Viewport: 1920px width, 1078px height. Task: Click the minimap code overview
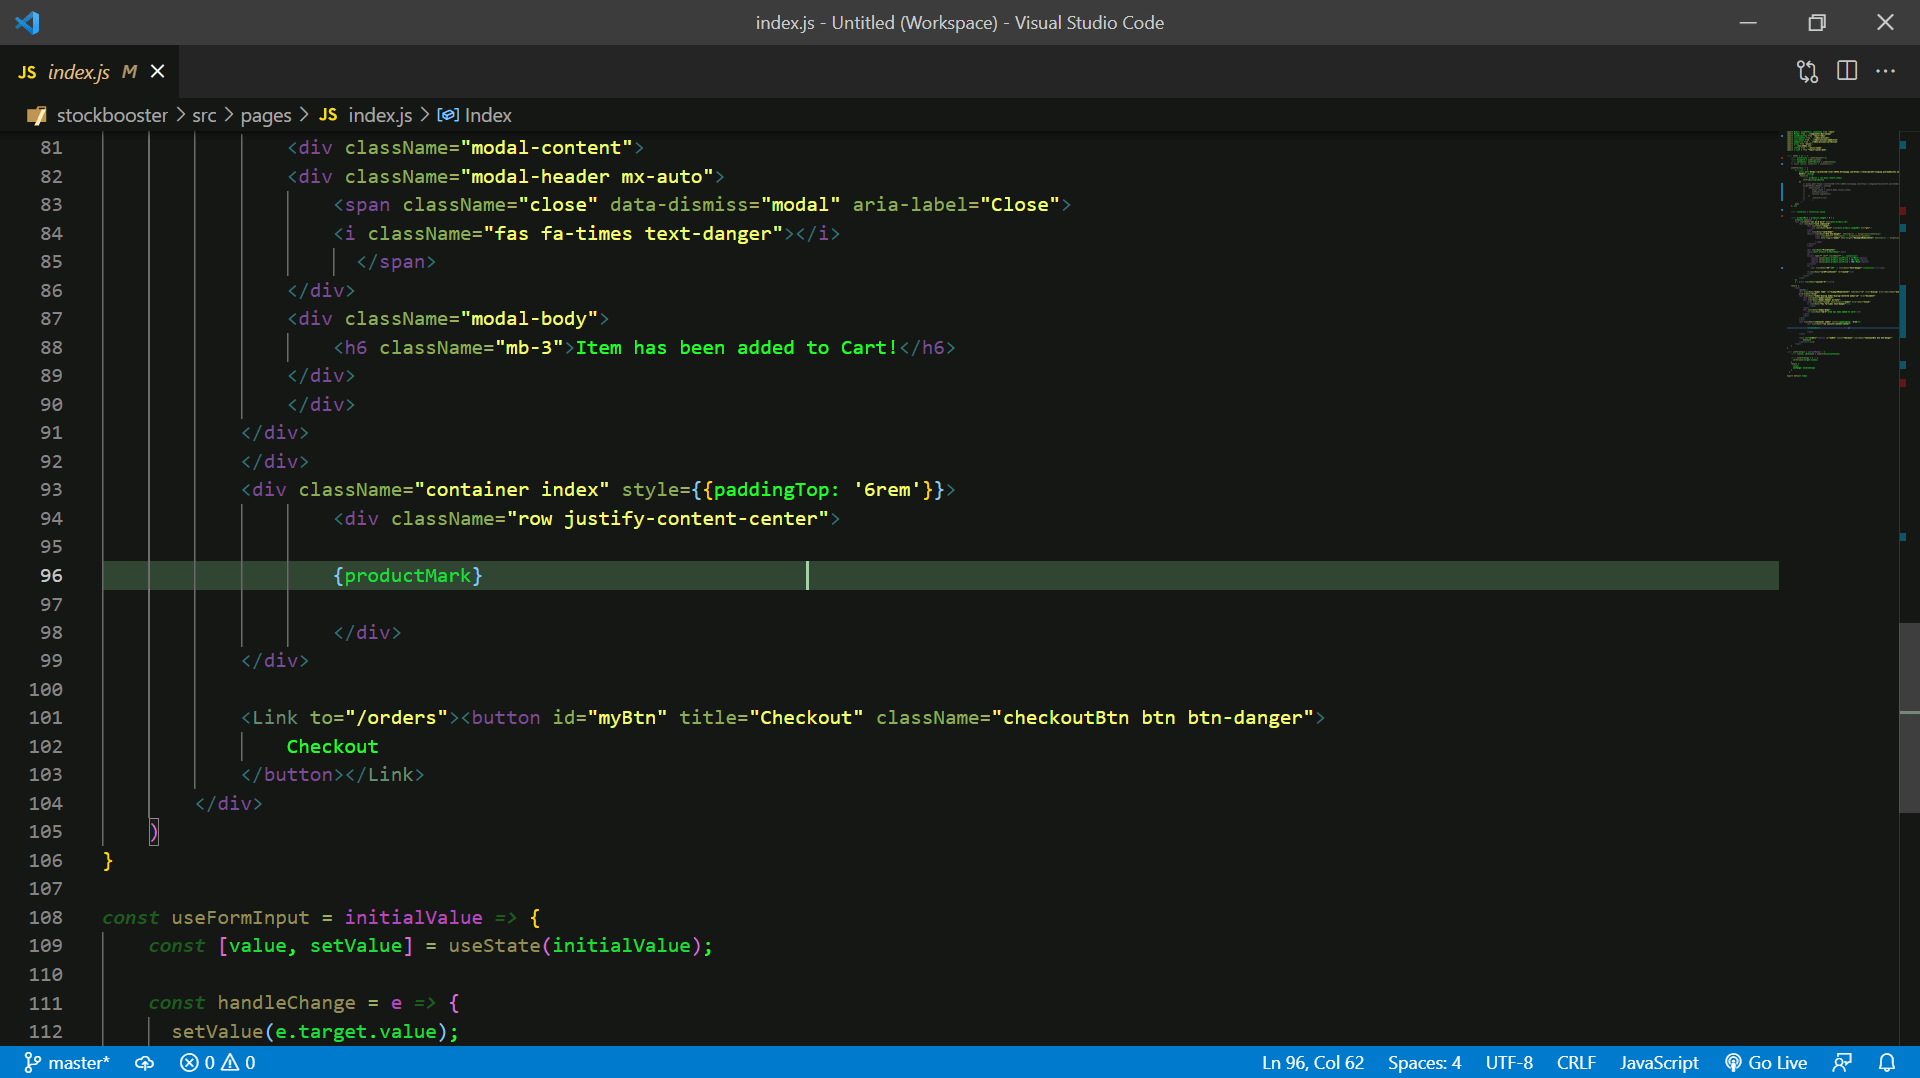coord(1840,255)
